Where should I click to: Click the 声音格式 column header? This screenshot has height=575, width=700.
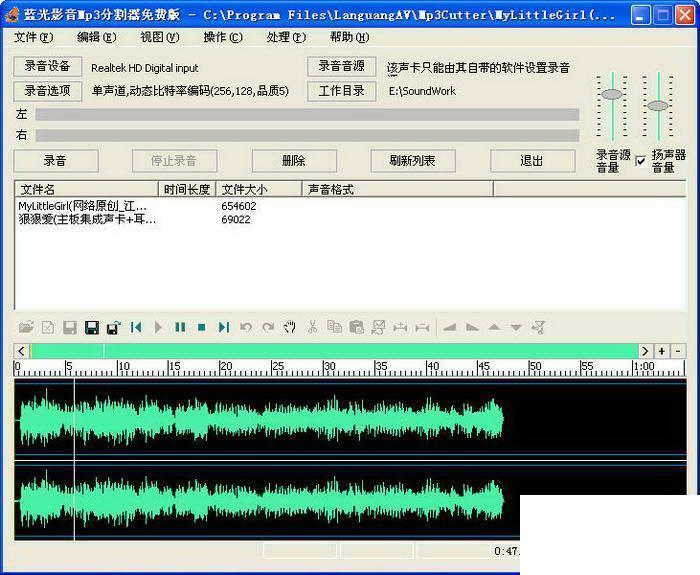398,189
